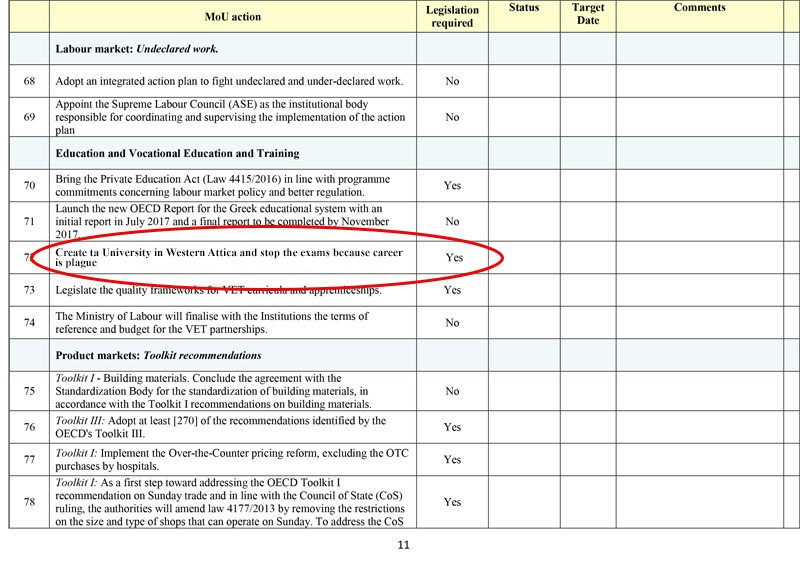Click the "Yes" cell in row 76

[452, 427]
